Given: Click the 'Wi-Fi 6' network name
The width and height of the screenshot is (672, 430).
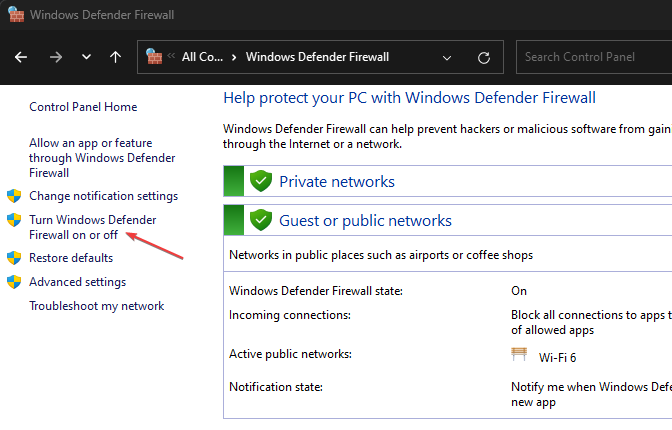Looking at the screenshot, I should click(x=557, y=358).
